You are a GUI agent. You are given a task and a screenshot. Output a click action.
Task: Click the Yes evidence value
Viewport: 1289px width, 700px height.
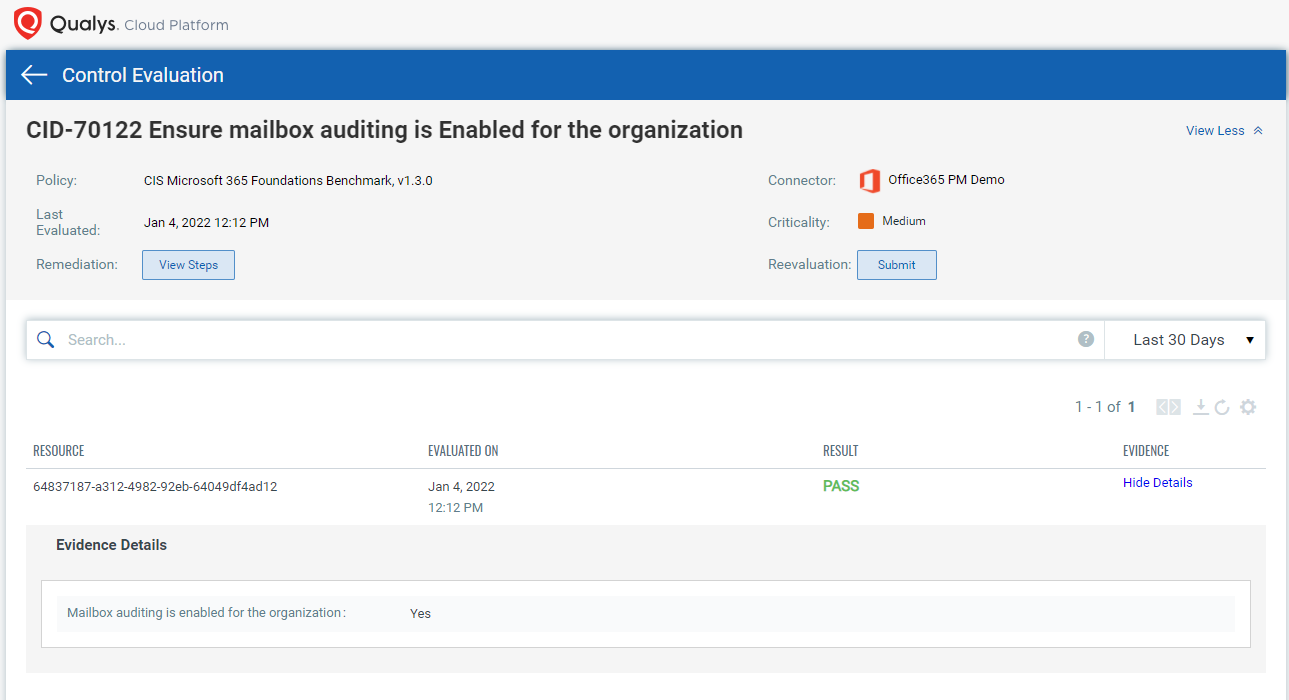pos(420,613)
